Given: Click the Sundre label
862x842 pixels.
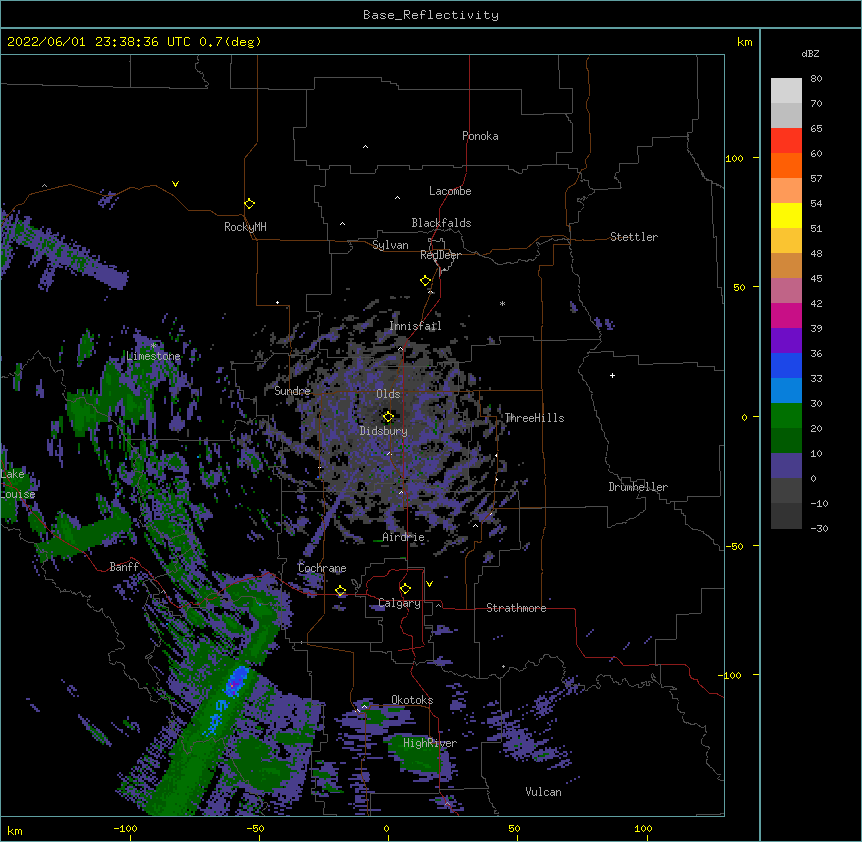Looking at the screenshot, I should coord(292,391).
